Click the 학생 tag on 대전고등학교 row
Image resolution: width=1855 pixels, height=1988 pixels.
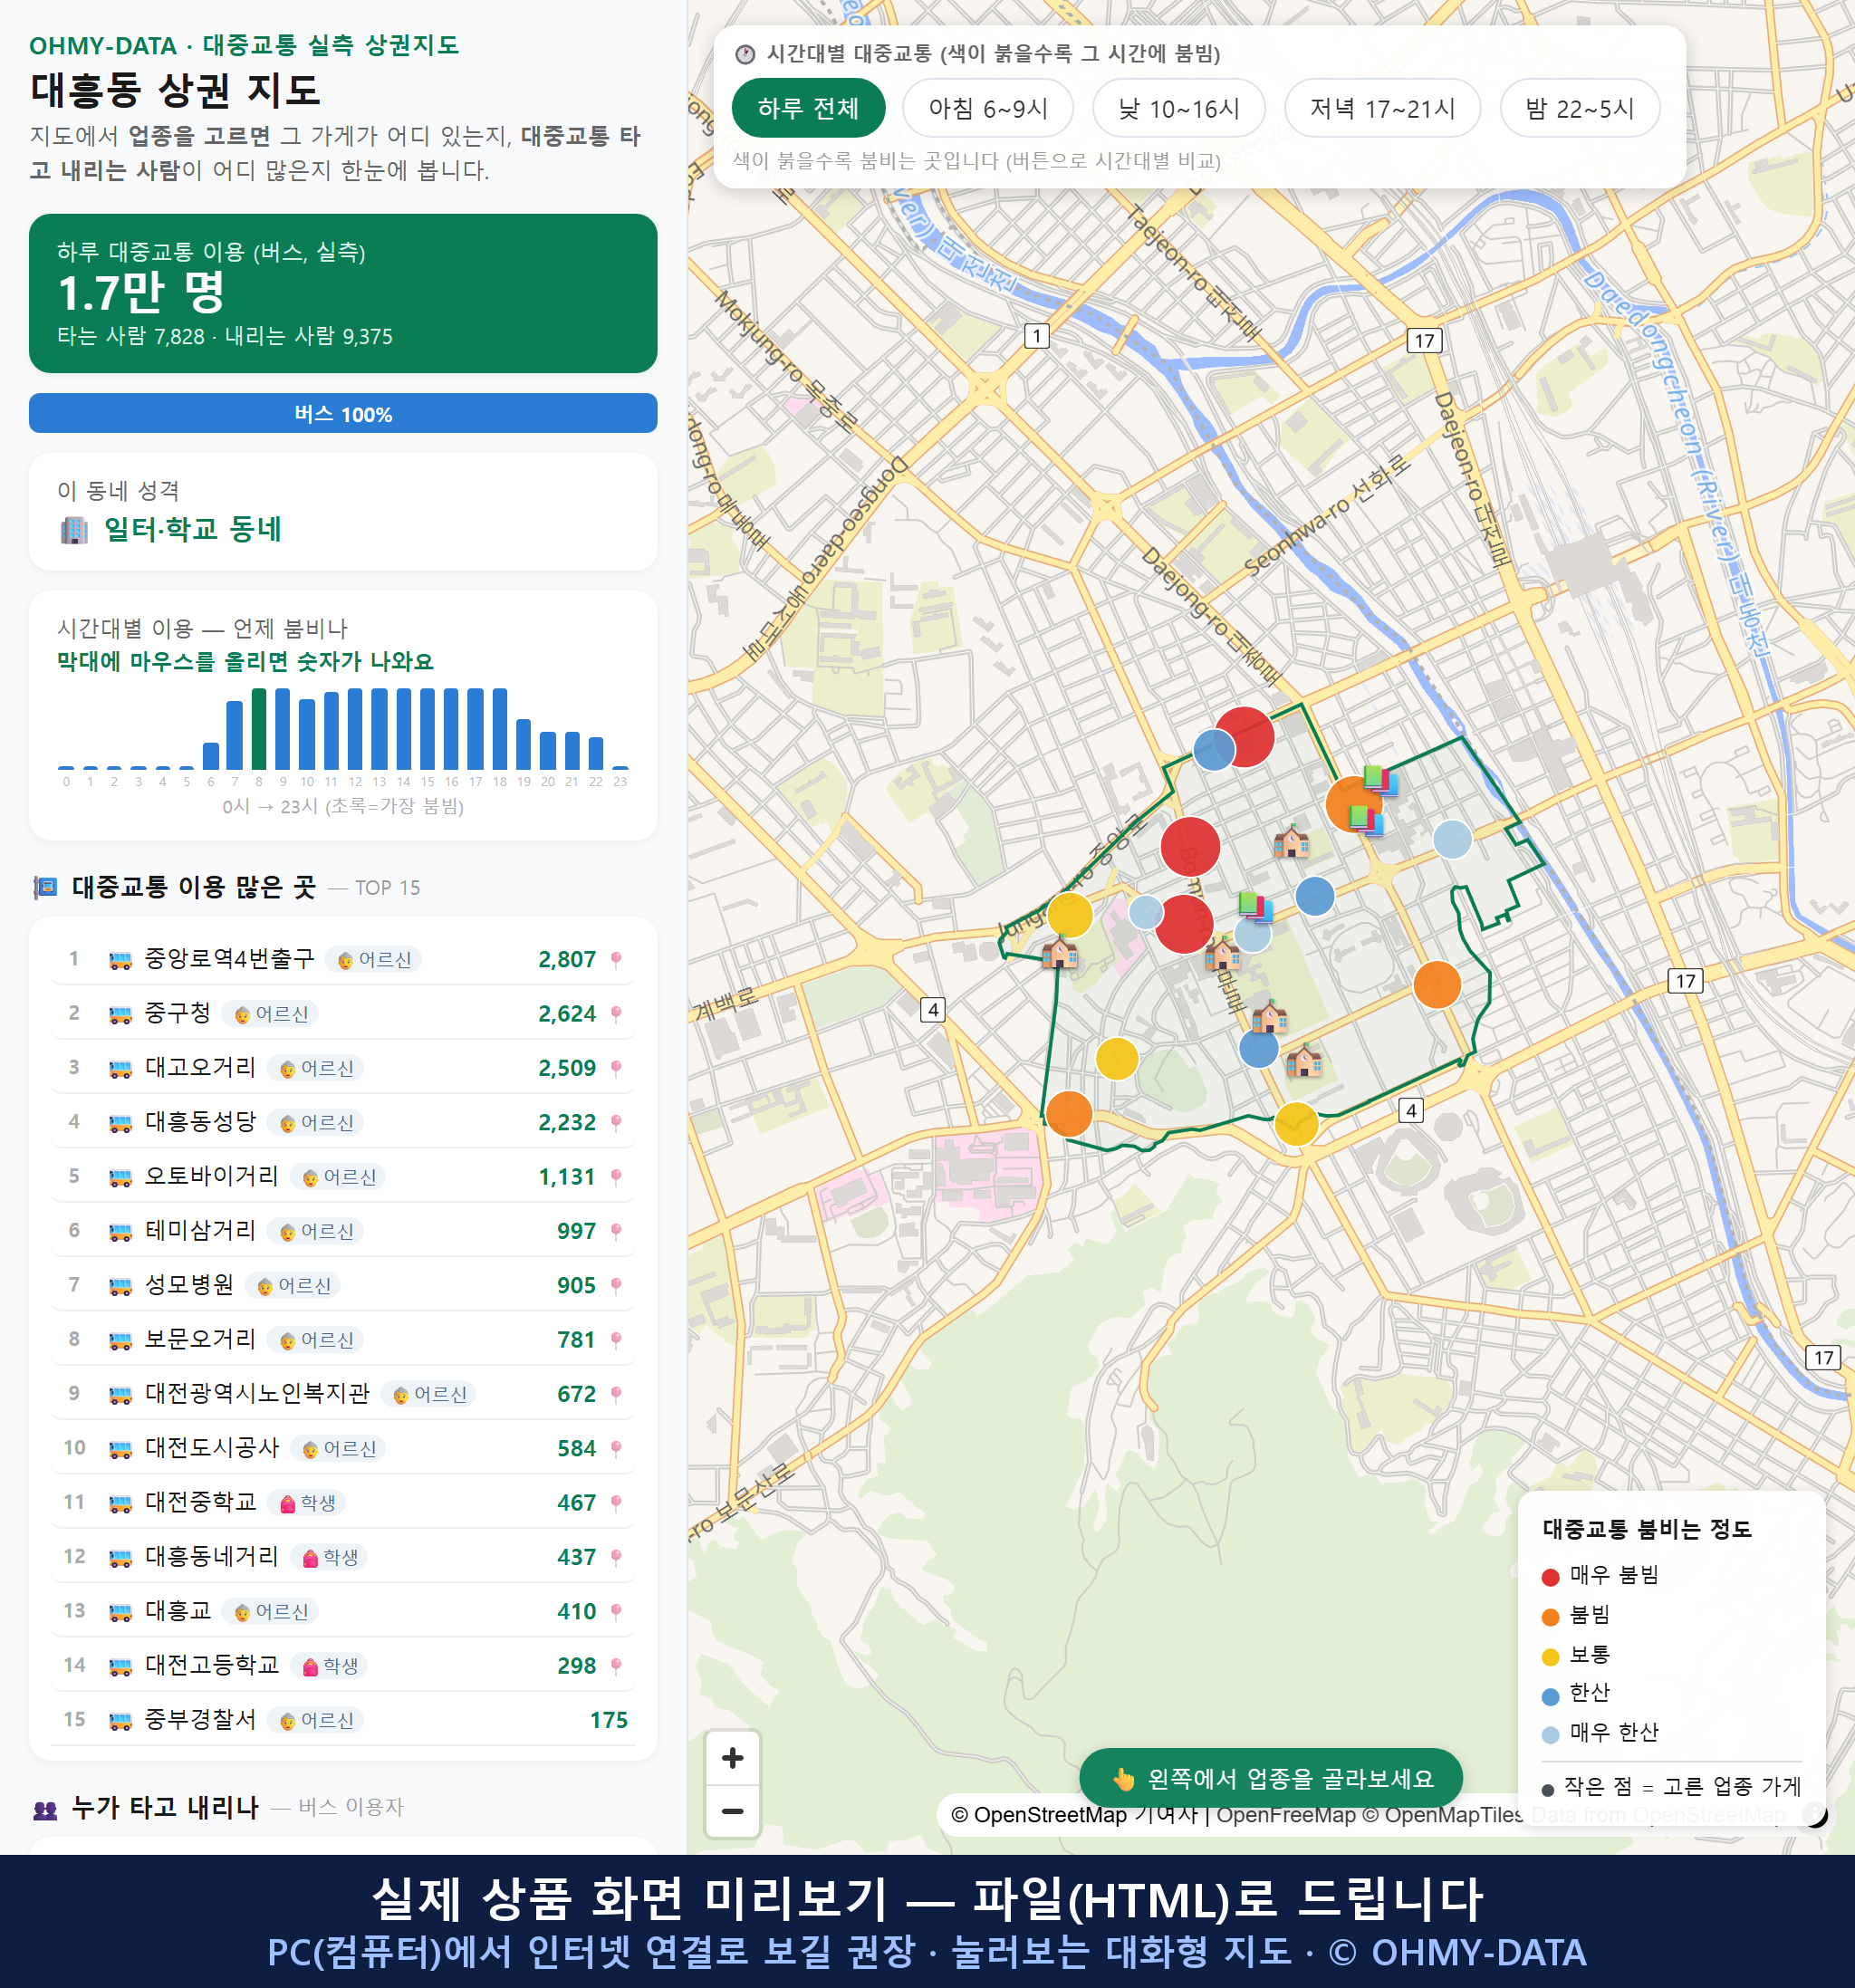[x=330, y=1666]
